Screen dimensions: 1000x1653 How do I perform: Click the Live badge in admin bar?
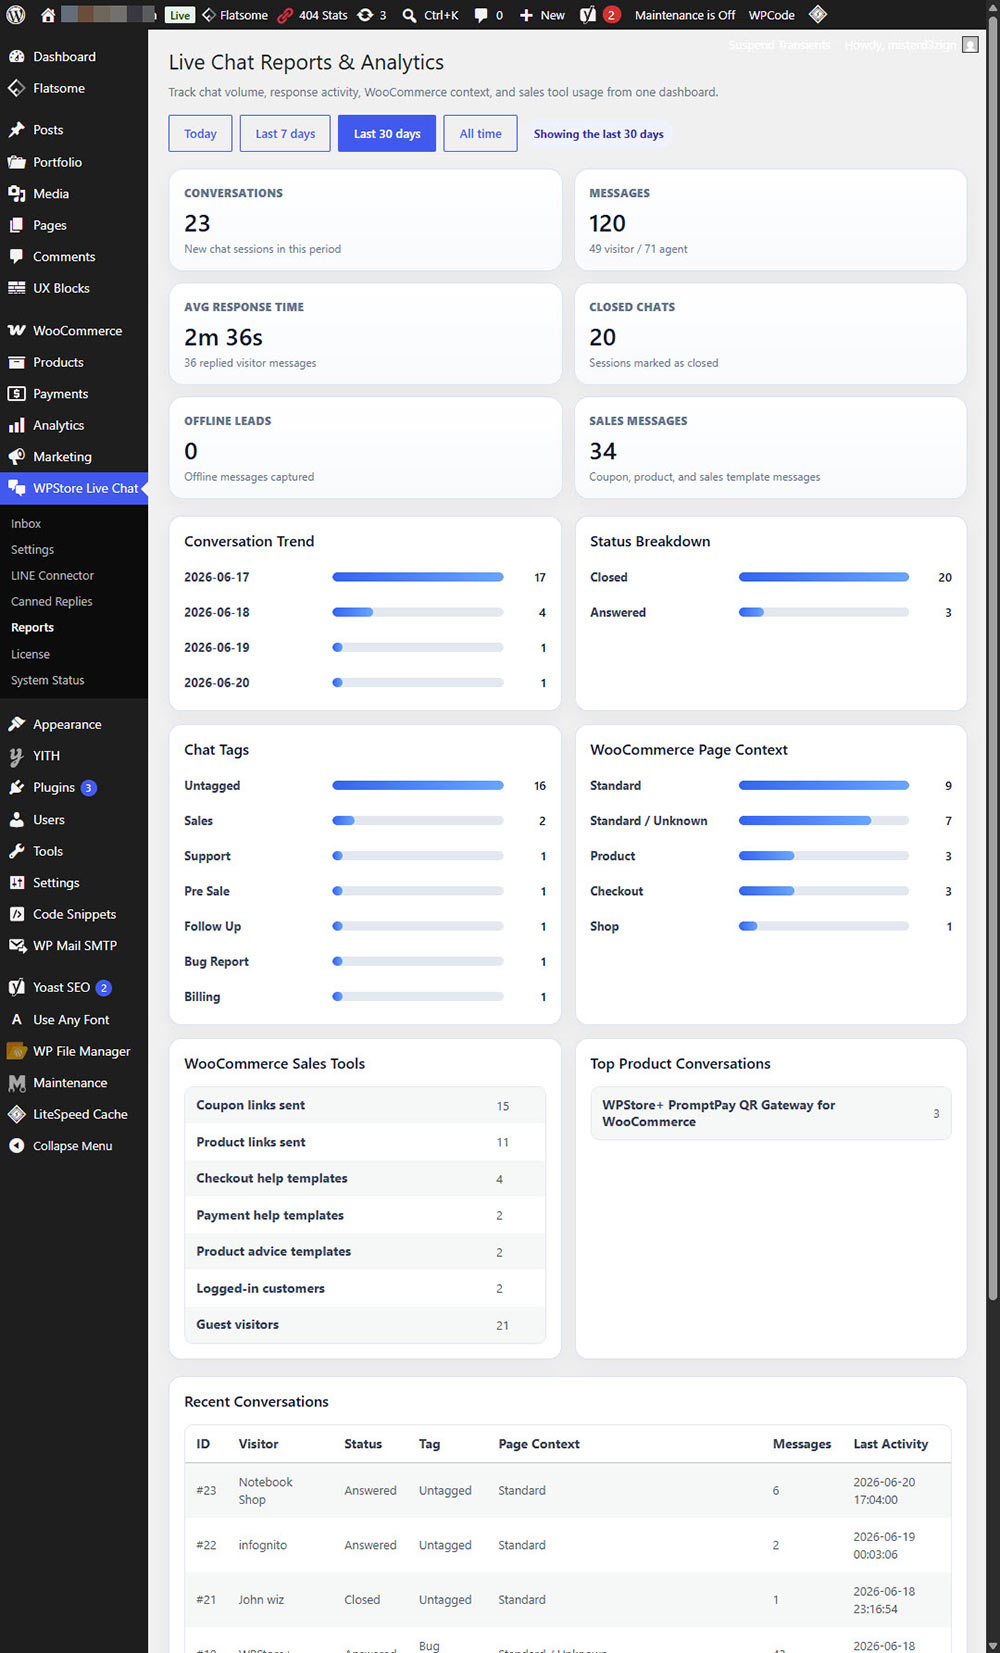(180, 15)
